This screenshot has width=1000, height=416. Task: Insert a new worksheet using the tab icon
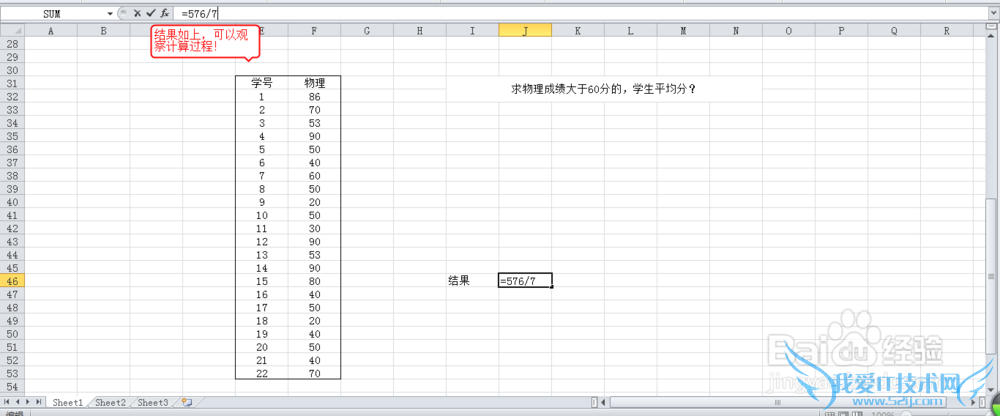[187, 402]
